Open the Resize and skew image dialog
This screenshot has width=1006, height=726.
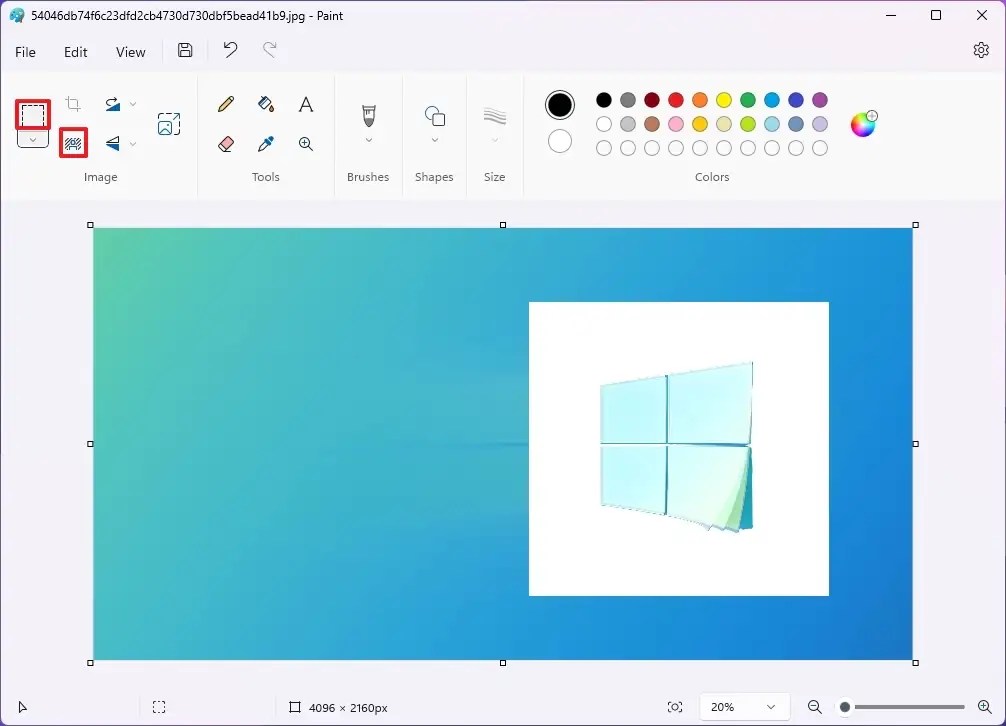click(x=168, y=122)
